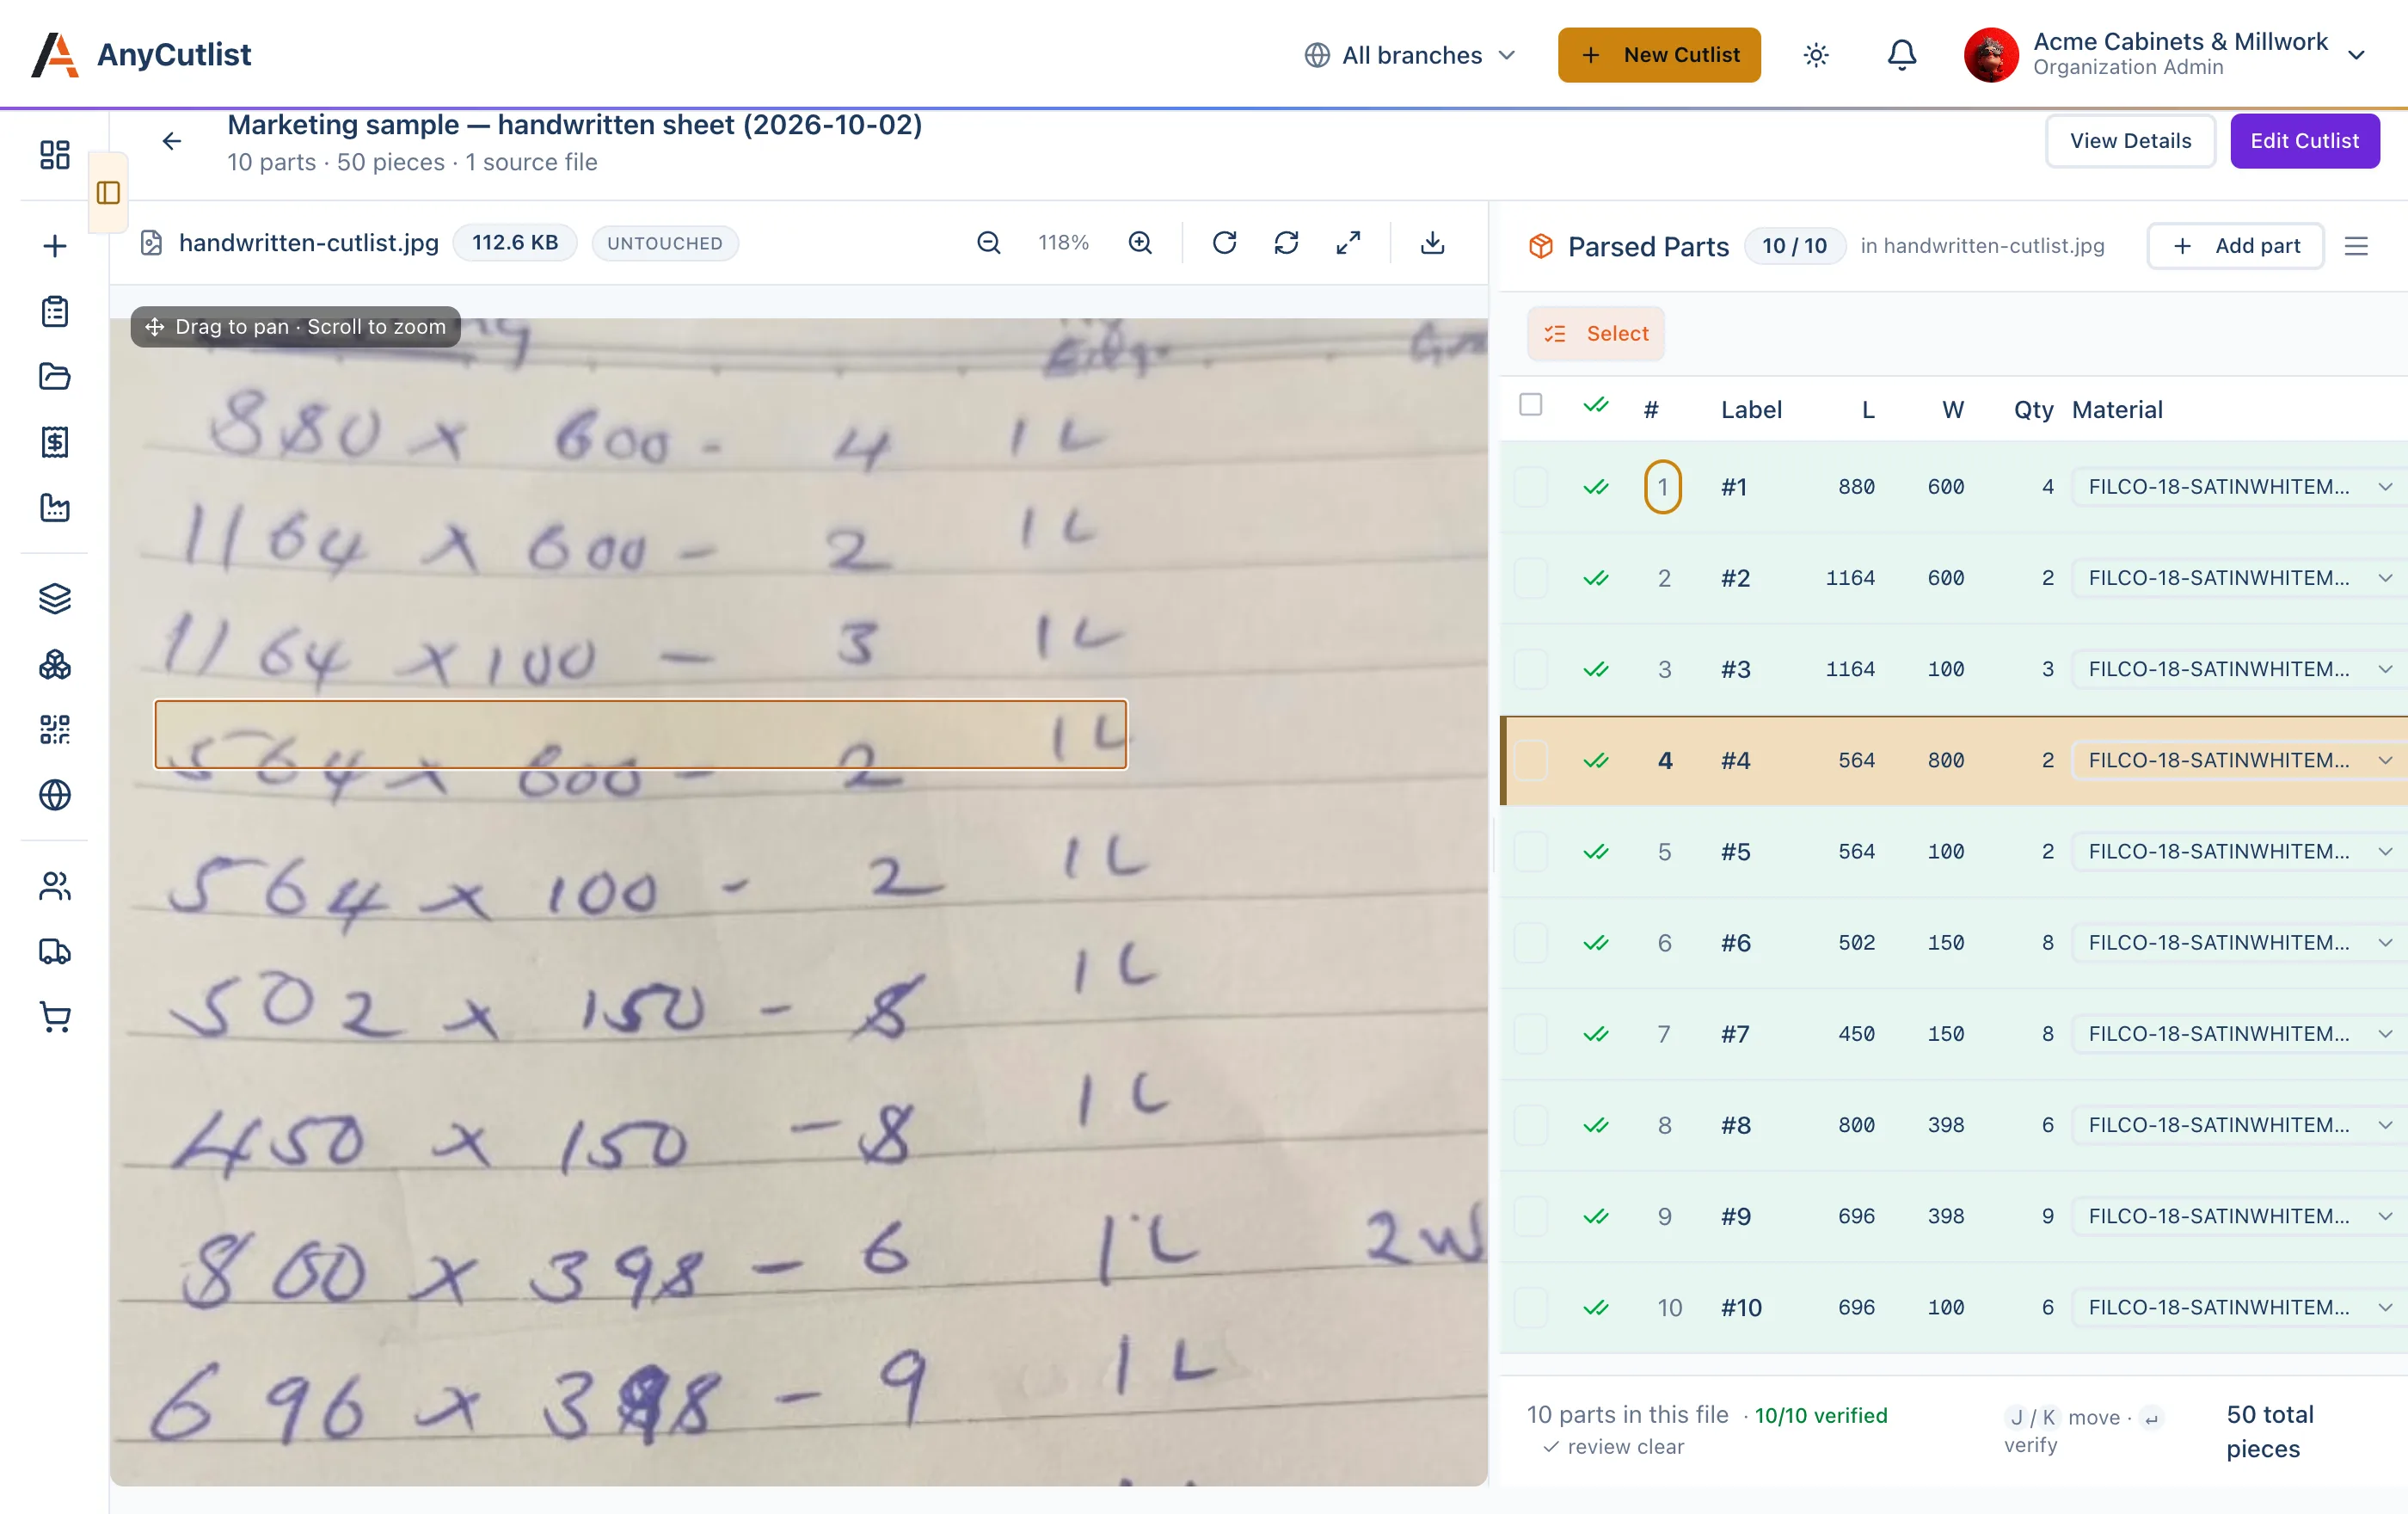
Task: Open the stacked layers icon in sidebar
Action: click(54, 599)
